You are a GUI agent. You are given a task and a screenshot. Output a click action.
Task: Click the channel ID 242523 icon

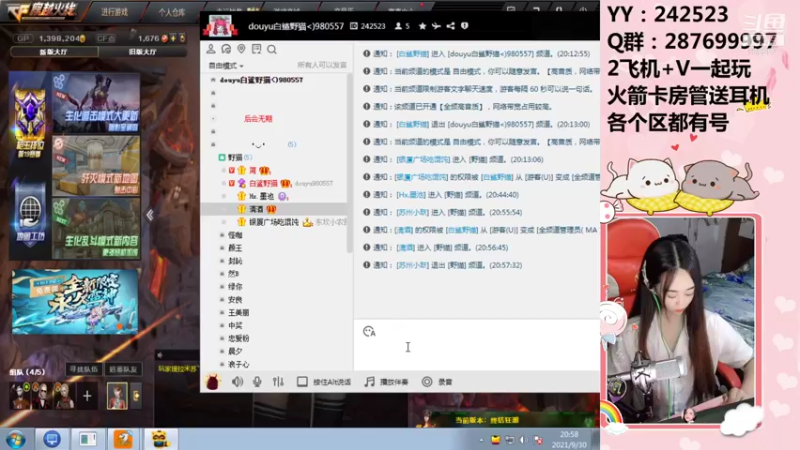coord(354,26)
